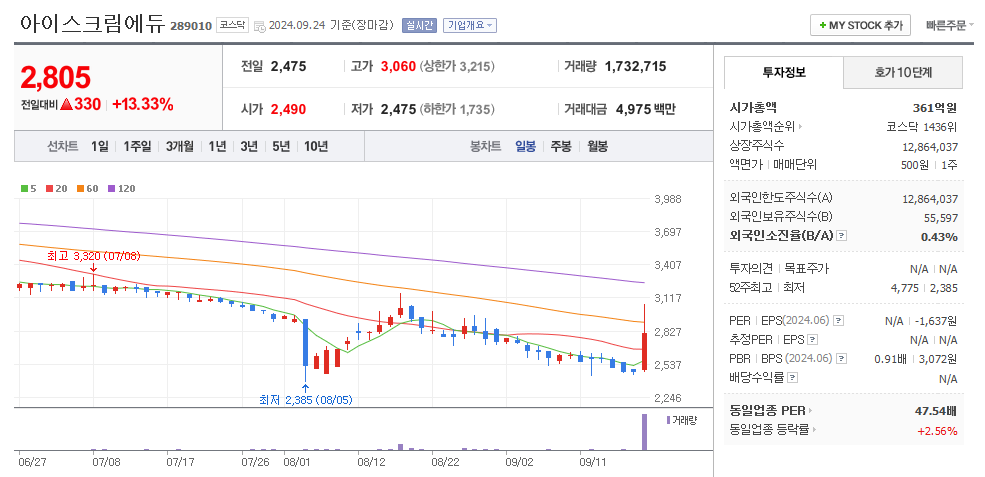
Task: Click the 0.43% foreign ownership ratio
Action: tap(940, 236)
